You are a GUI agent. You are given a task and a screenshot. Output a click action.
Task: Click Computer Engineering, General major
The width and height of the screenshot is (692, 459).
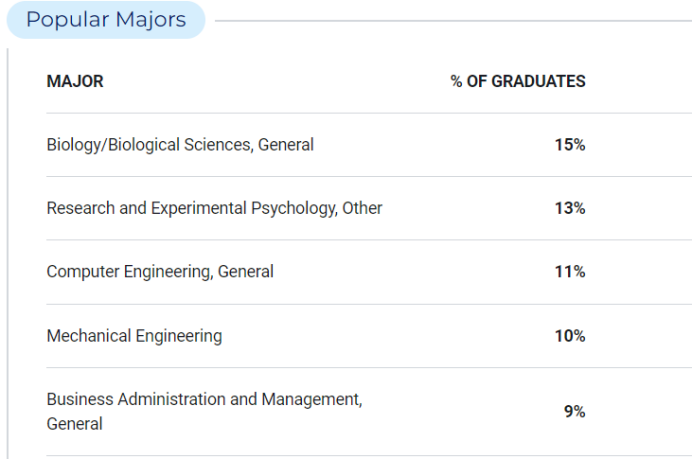[x=160, y=271]
